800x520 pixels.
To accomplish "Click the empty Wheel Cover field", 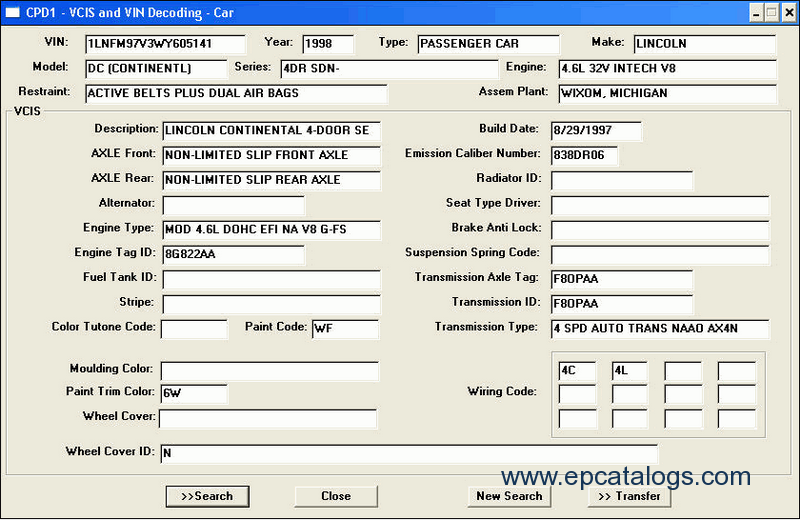I will coord(268,418).
